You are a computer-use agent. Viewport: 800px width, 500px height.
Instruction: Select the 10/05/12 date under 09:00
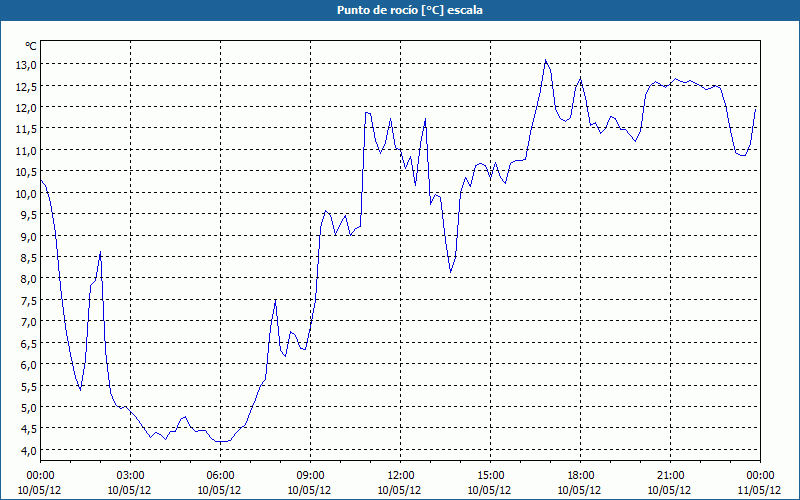pyautogui.click(x=310, y=490)
